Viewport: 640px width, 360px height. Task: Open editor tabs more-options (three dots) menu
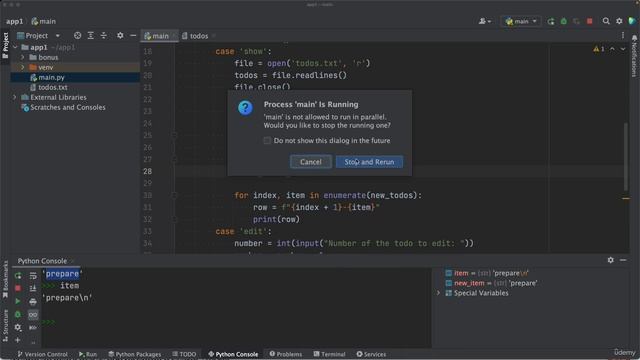point(623,36)
